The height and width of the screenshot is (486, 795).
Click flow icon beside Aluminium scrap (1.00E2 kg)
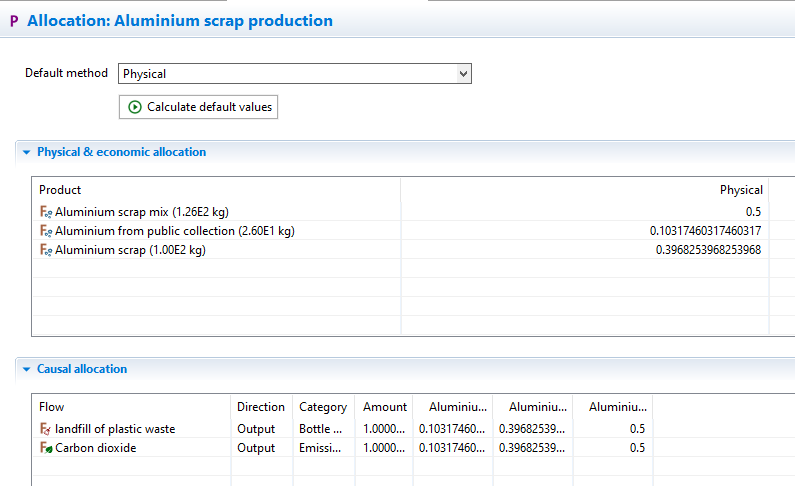pos(46,250)
